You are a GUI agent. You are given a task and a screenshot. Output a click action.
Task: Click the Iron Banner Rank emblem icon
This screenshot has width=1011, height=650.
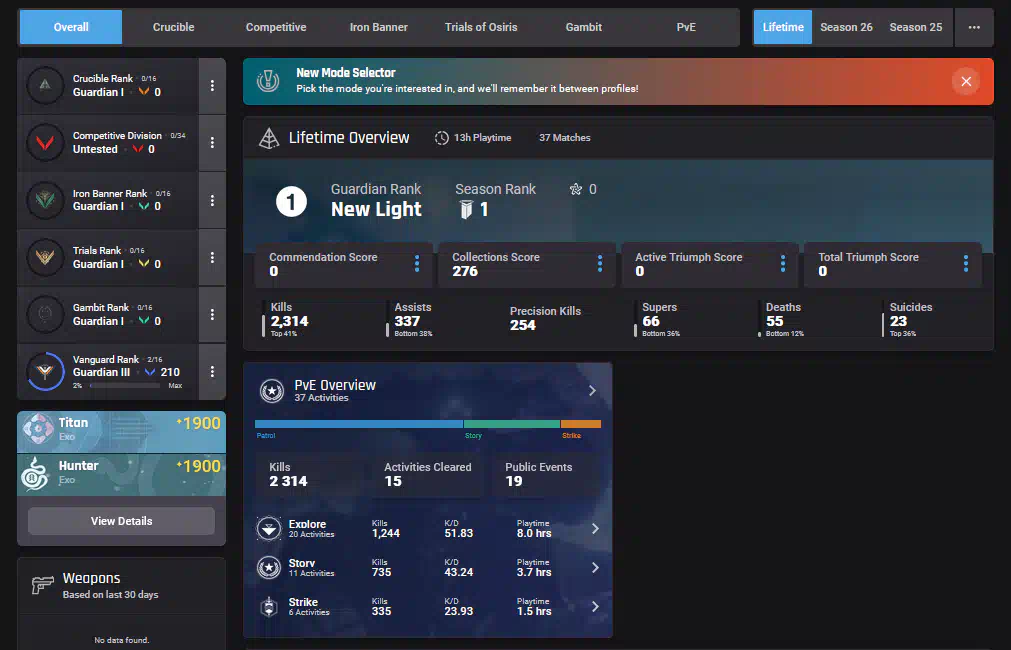point(45,200)
